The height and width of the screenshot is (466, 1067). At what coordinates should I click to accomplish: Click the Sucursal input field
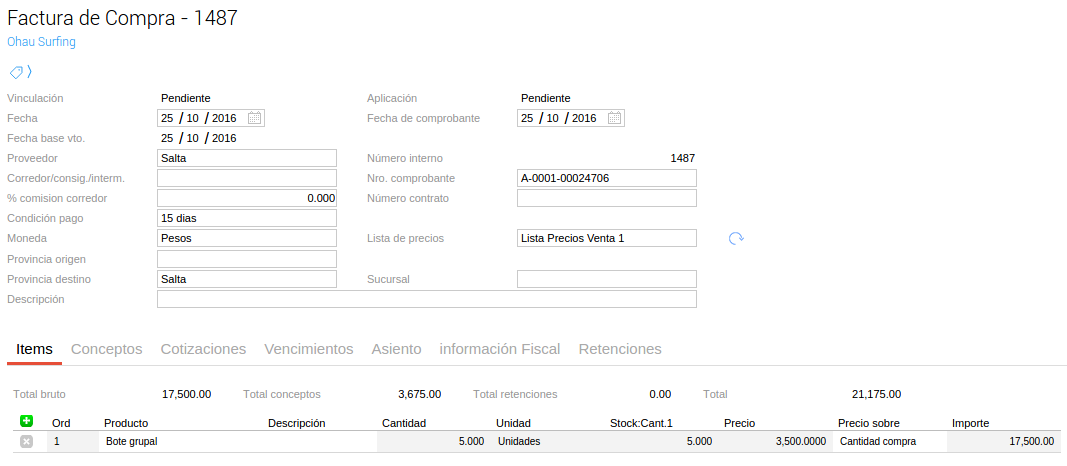tap(606, 279)
